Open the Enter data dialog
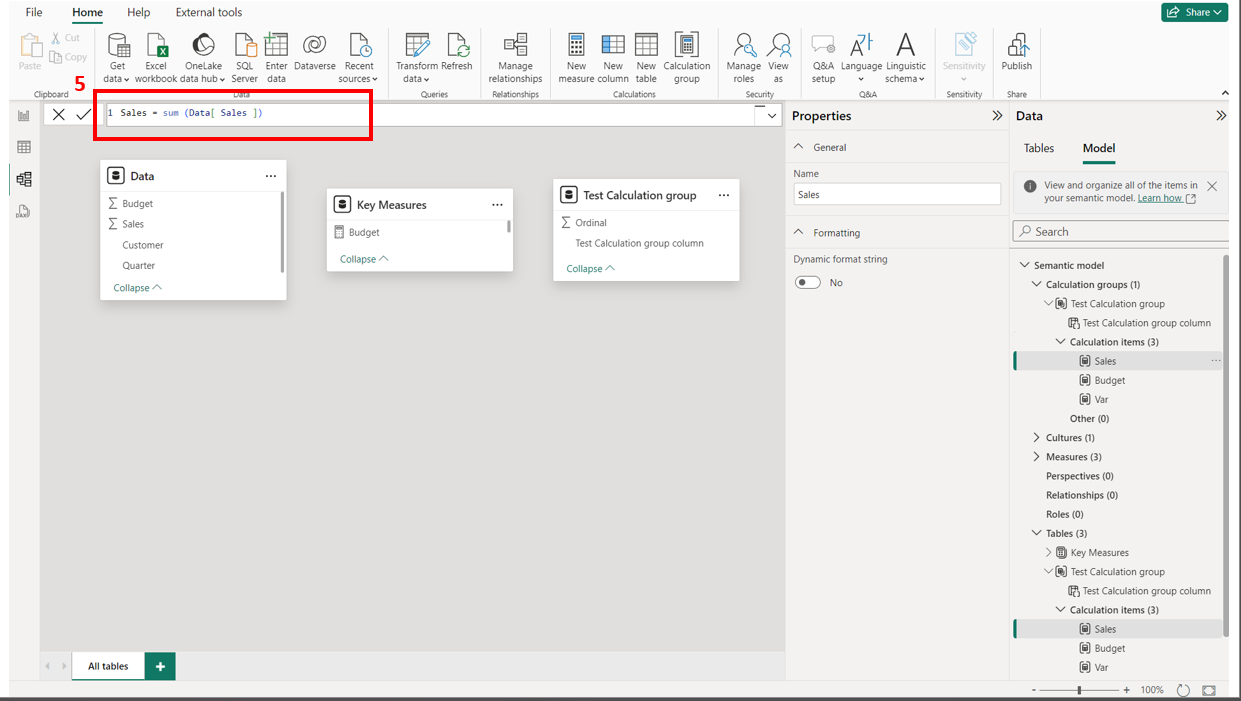Screen dimensions: 1241x701 coord(276,58)
